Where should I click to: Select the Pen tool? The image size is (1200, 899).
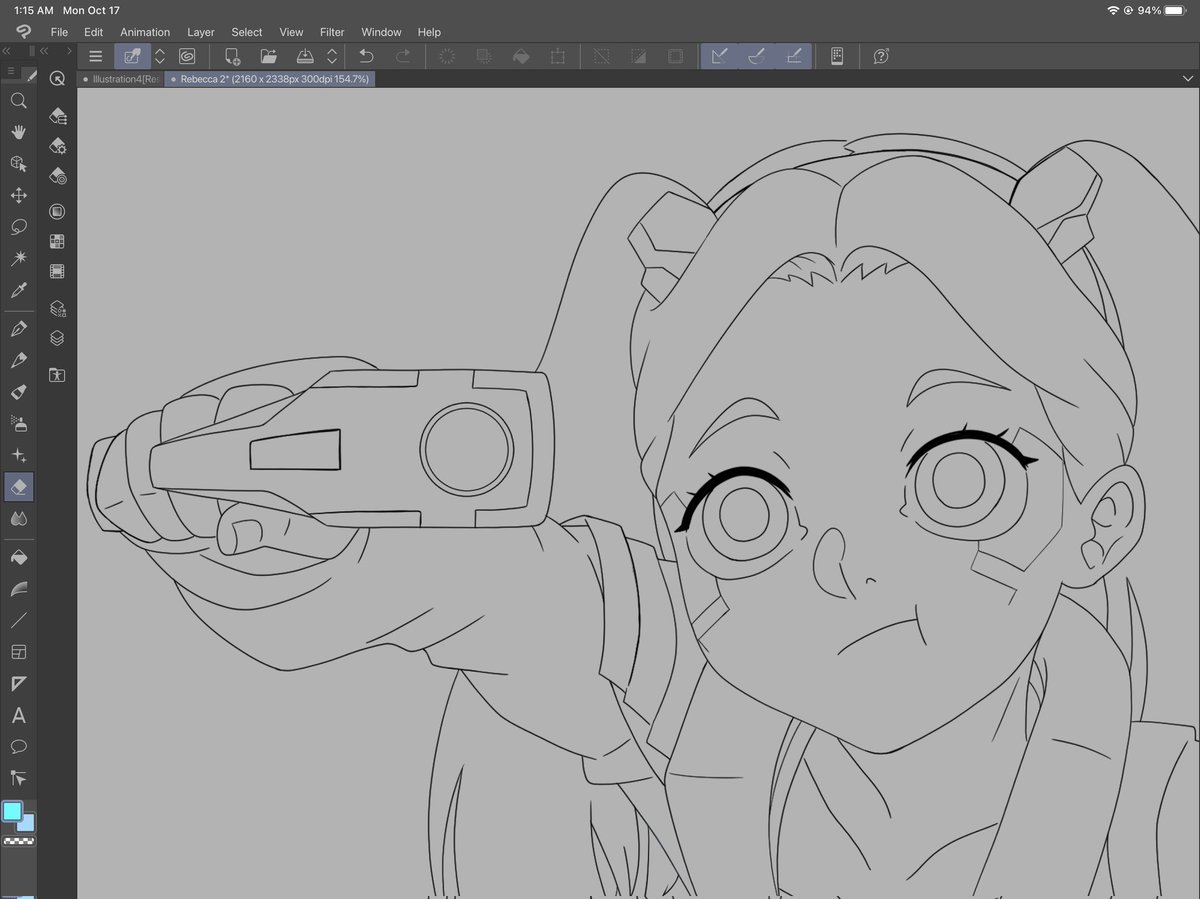[x=18, y=329]
